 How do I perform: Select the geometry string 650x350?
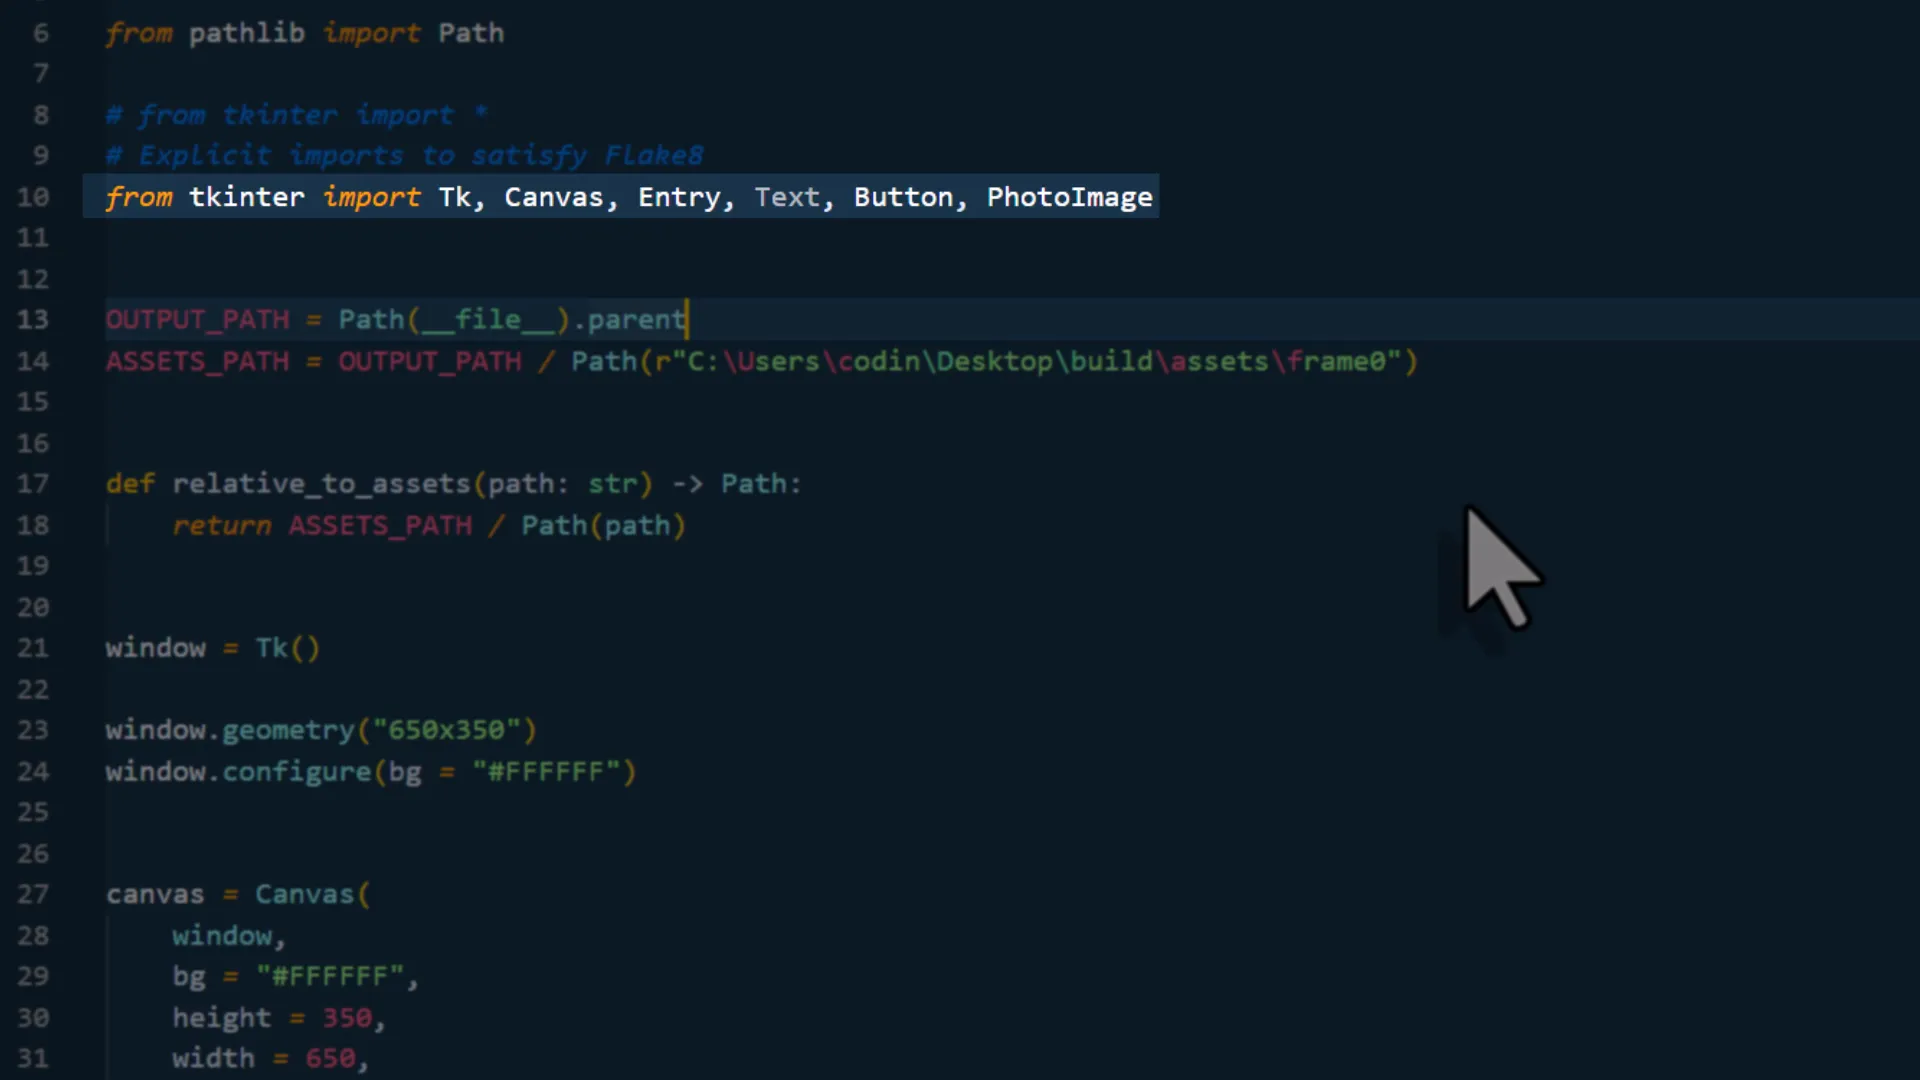[452, 729]
